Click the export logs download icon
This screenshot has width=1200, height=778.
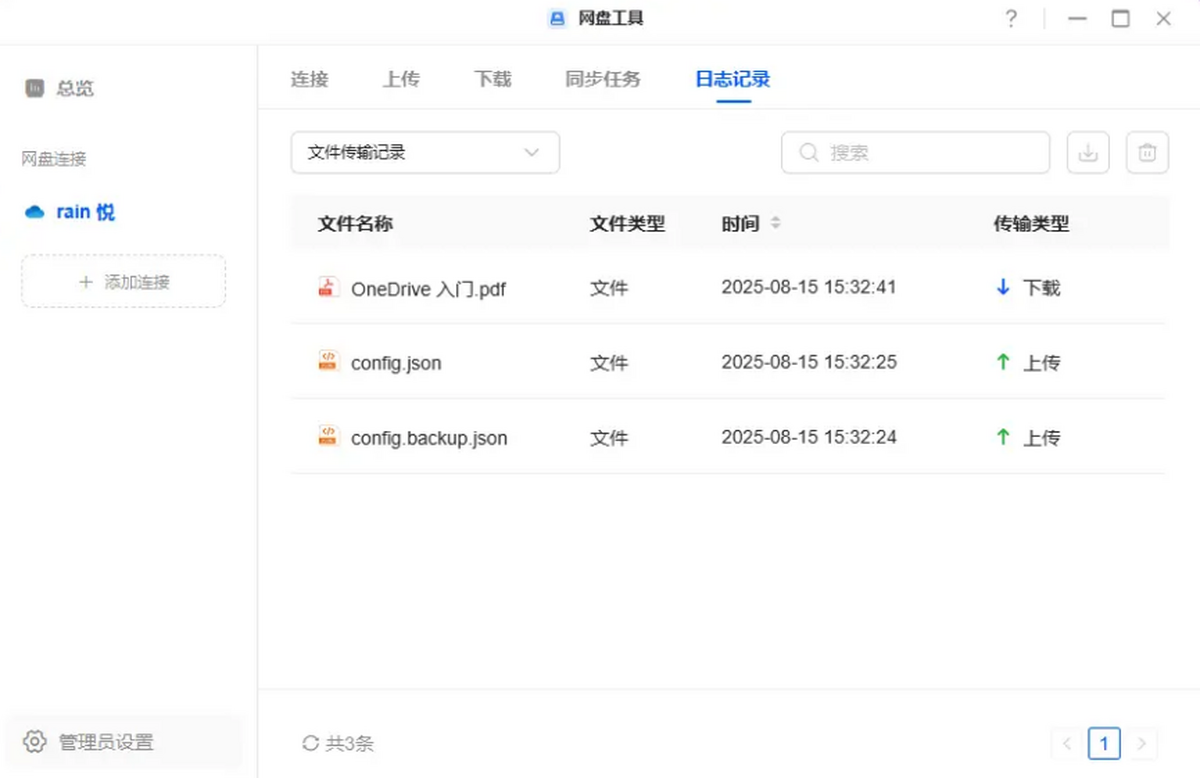[x=1088, y=152]
